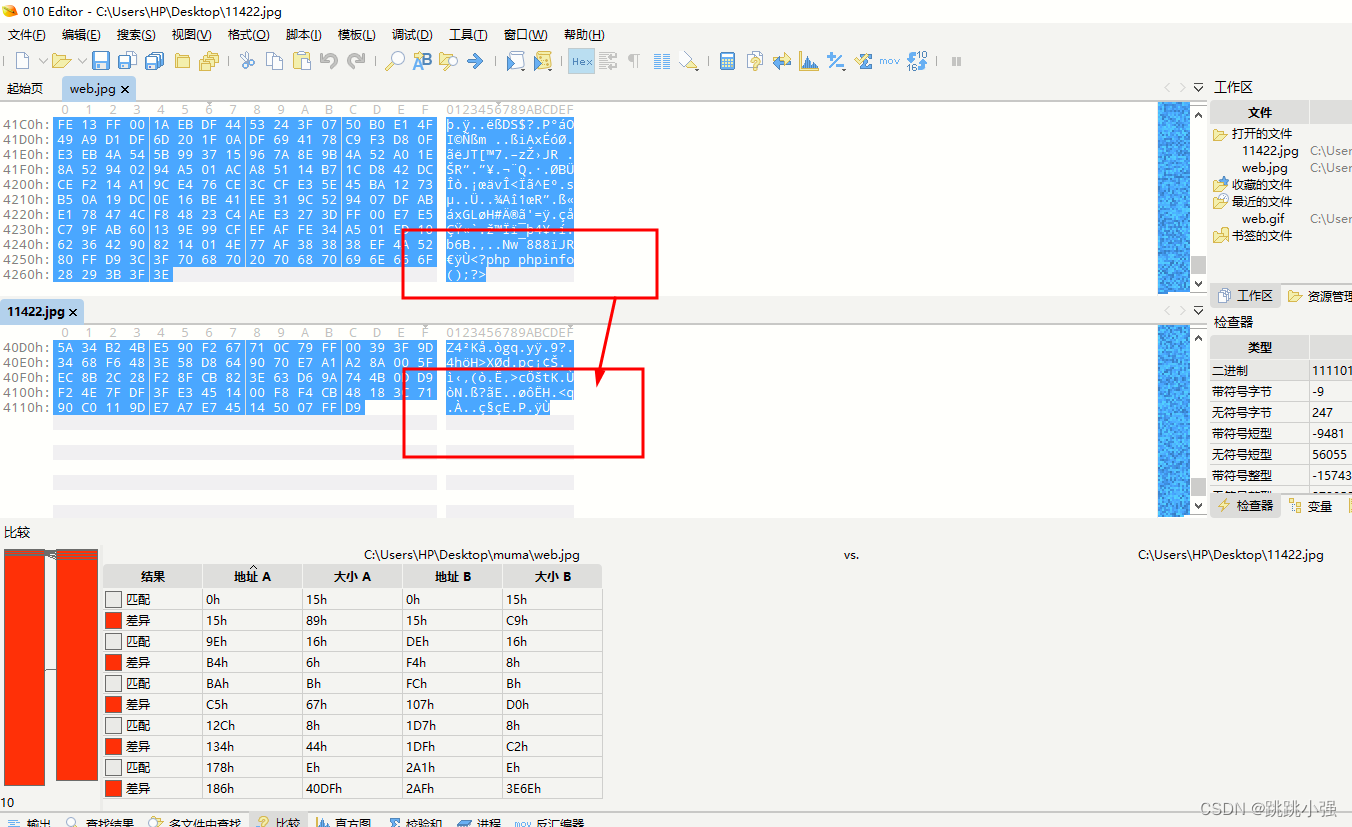This screenshot has height=827, width=1352.
Task: Click the Paste clipboard icon
Action: click(x=301, y=61)
